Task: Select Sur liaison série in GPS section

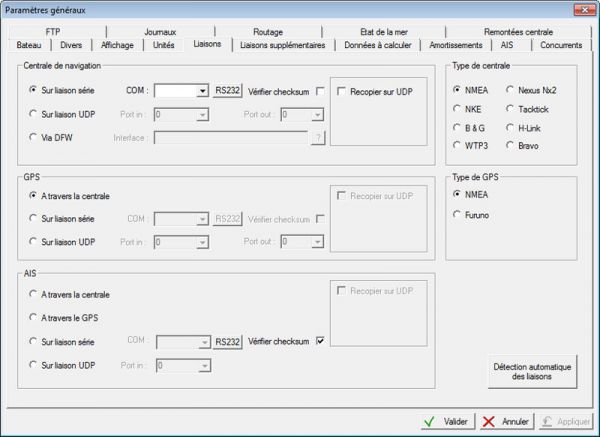Action: tap(34, 217)
